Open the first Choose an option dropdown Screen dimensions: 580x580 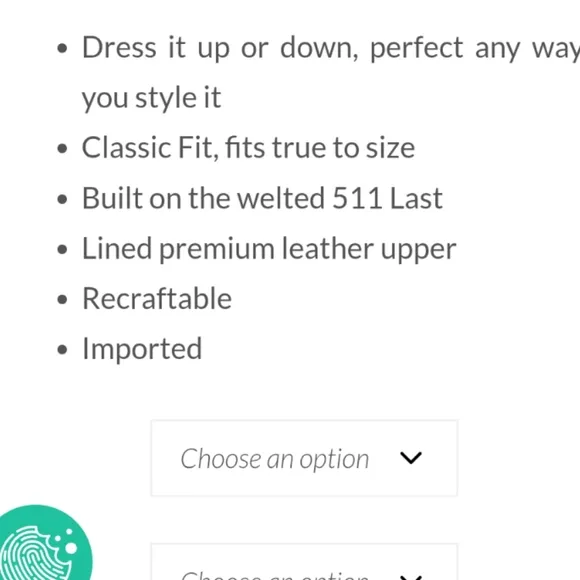[x=304, y=458]
